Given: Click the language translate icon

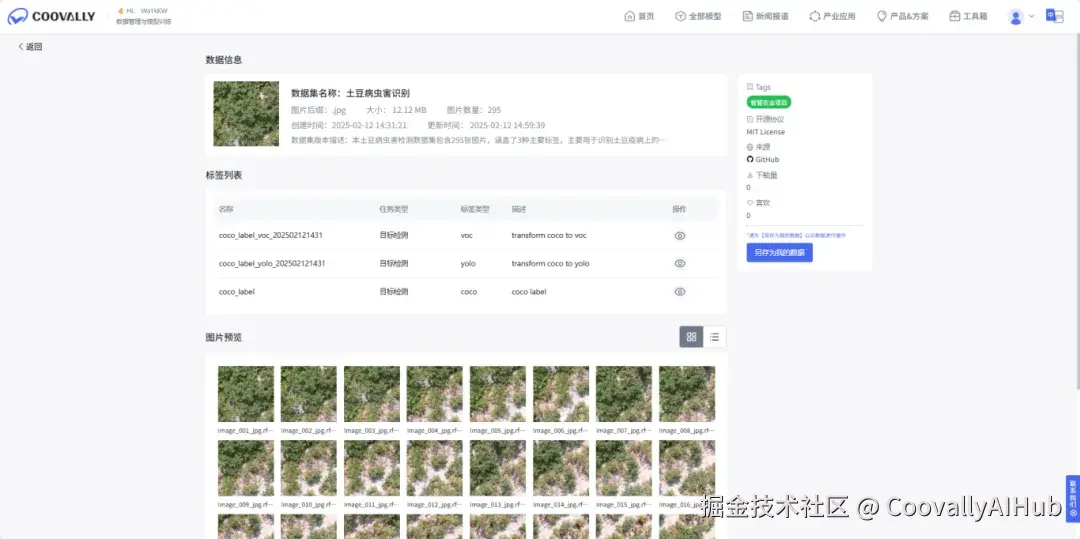Looking at the screenshot, I should pyautogui.click(x=1054, y=16).
